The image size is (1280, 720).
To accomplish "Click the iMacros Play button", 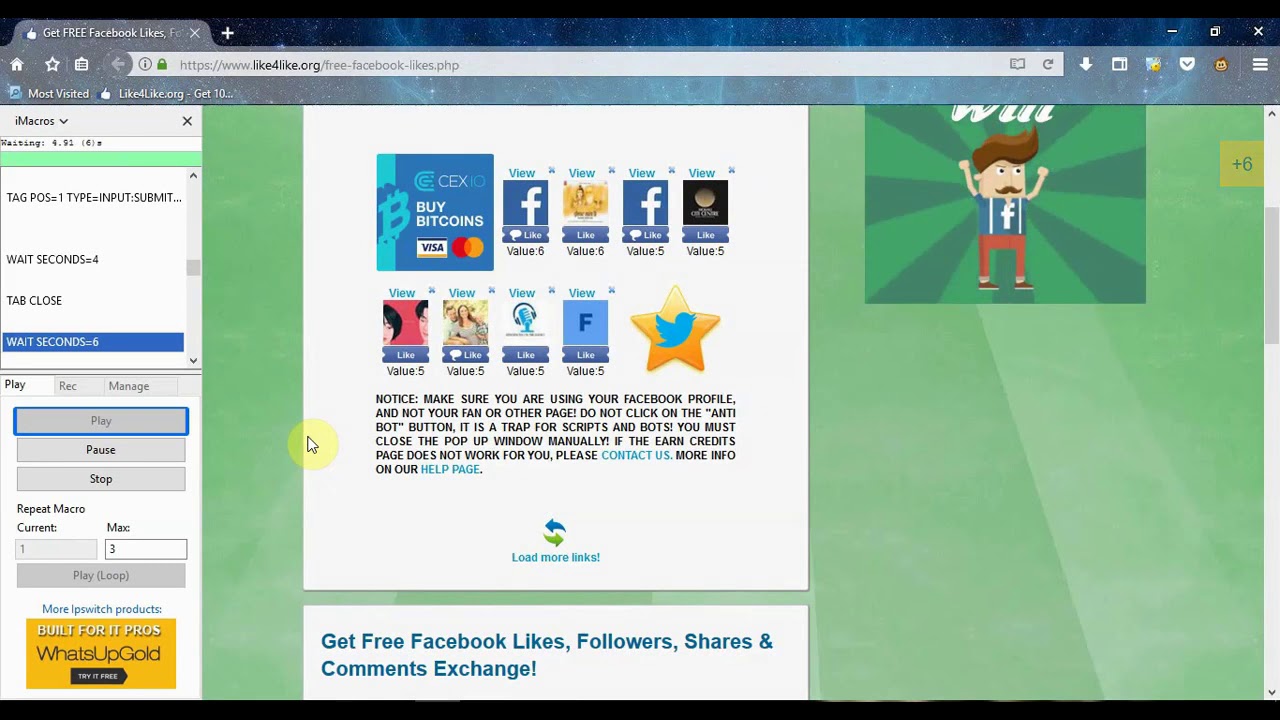I will (101, 421).
